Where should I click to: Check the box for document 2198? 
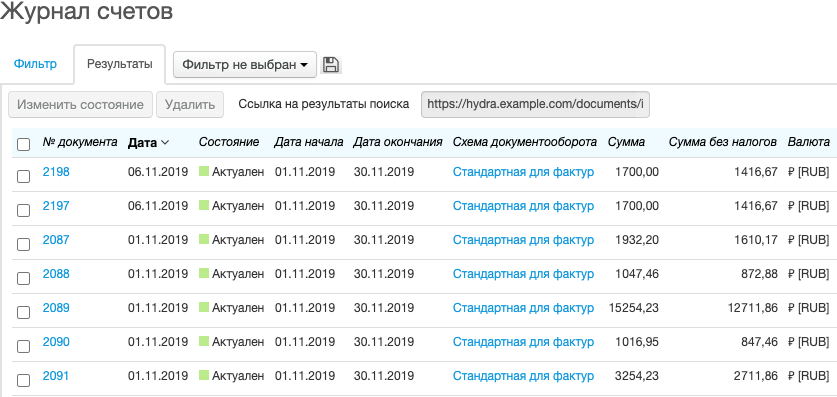(23, 177)
